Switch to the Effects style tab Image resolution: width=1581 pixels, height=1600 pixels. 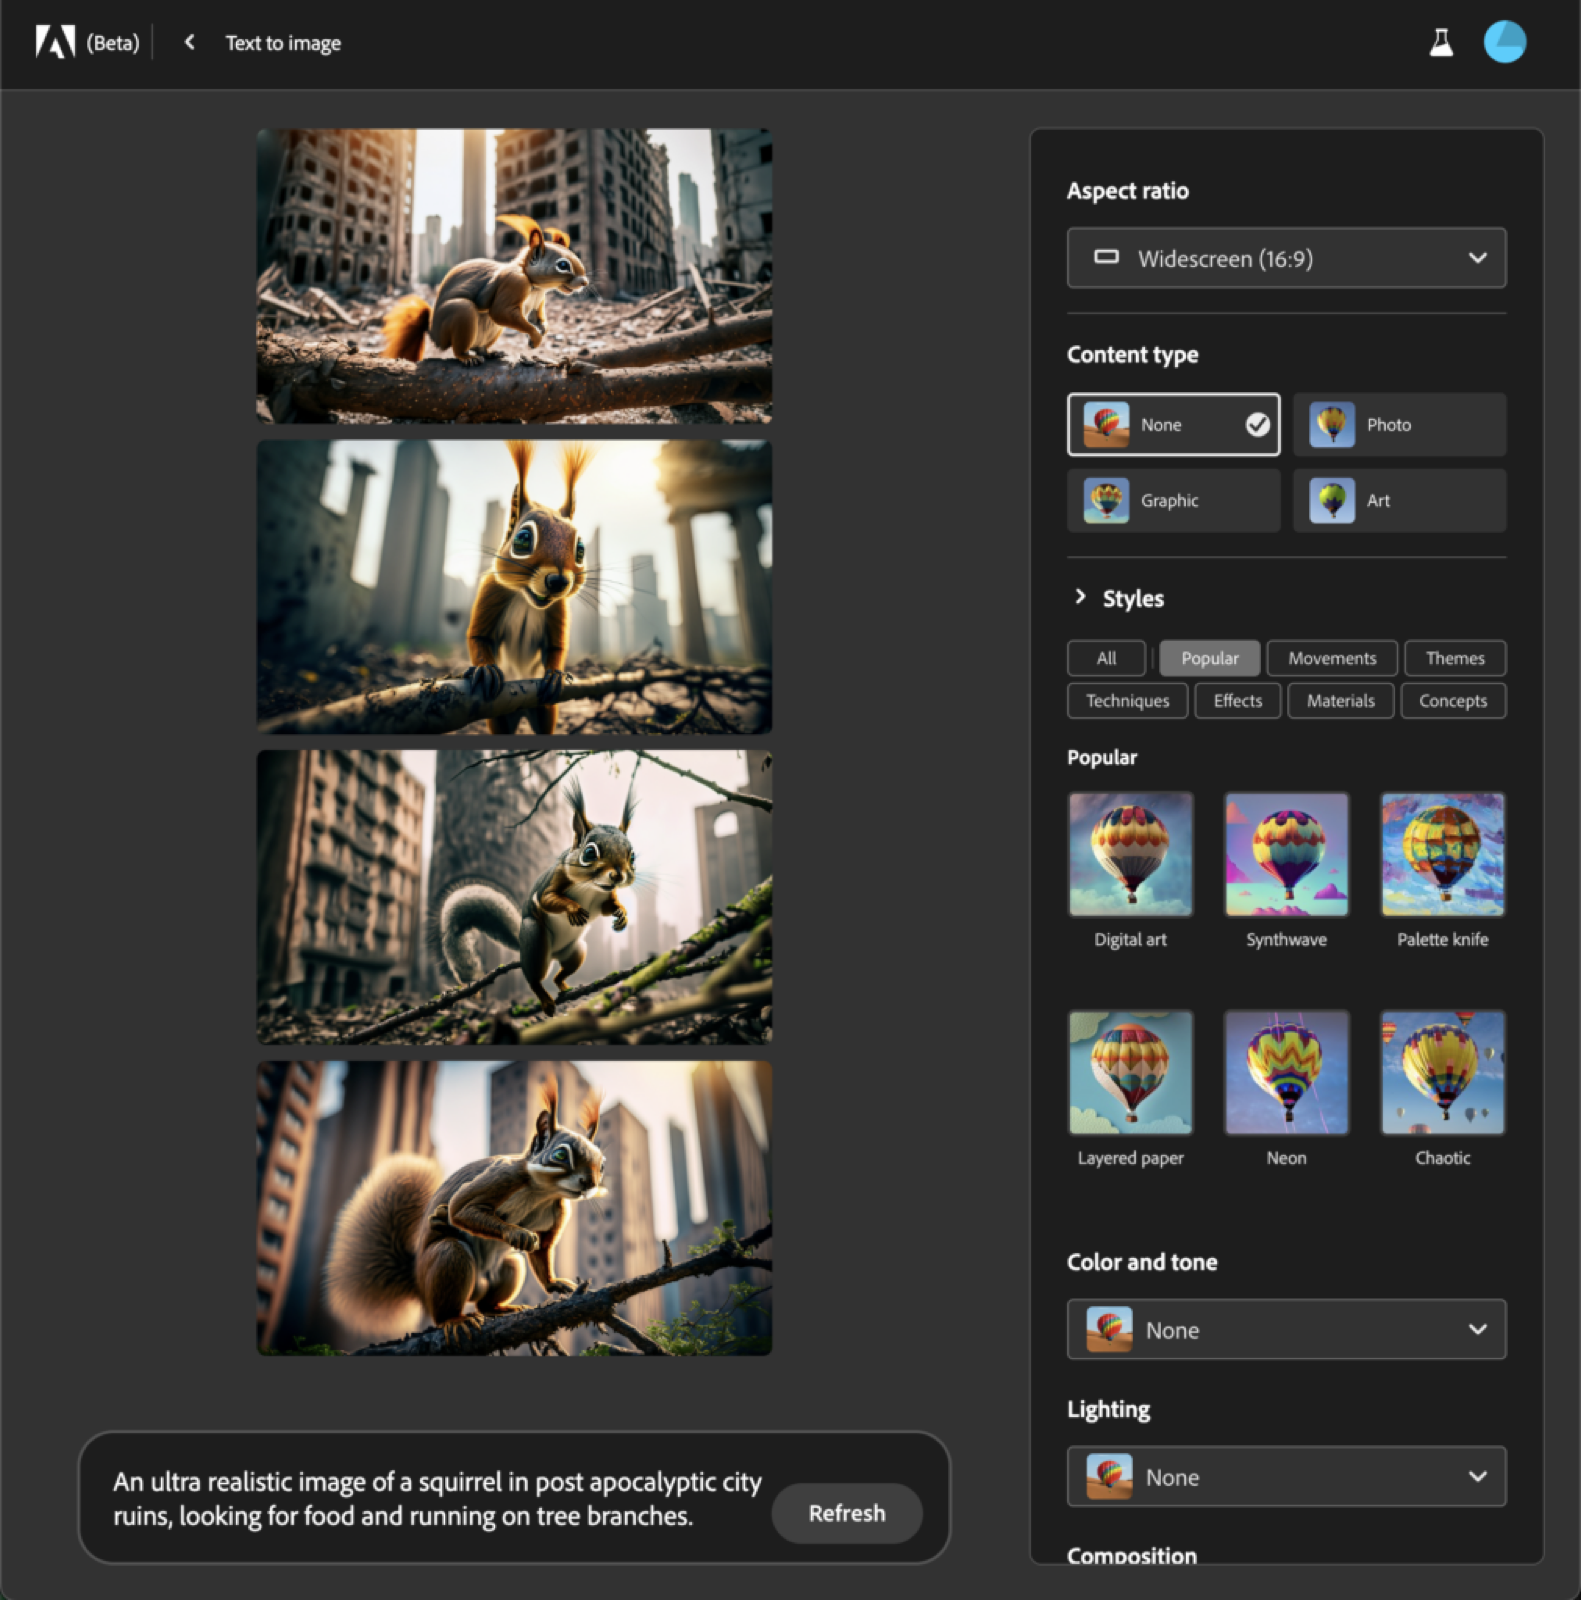pos(1237,701)
